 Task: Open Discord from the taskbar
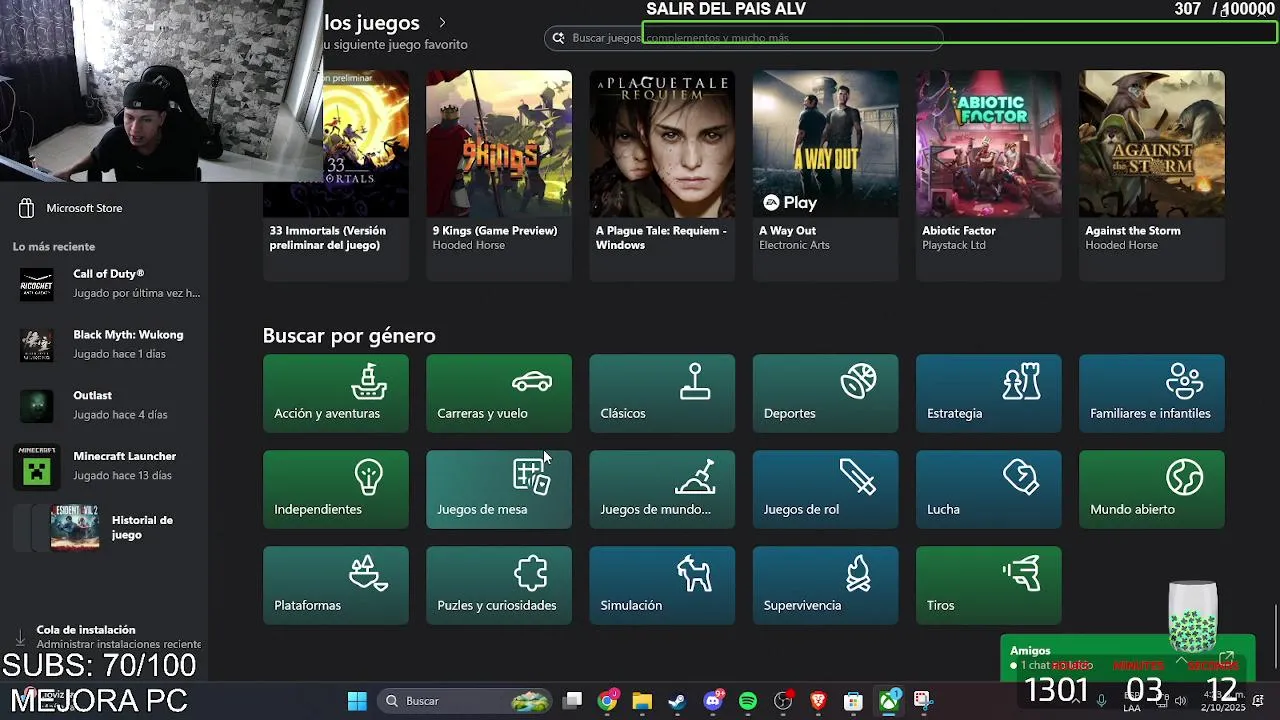click(x=713, y=701)
